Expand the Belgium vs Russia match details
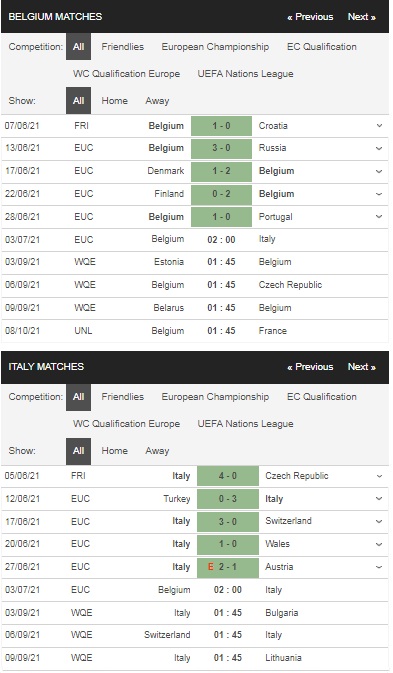The image size is (393, 673). [379, 148]
